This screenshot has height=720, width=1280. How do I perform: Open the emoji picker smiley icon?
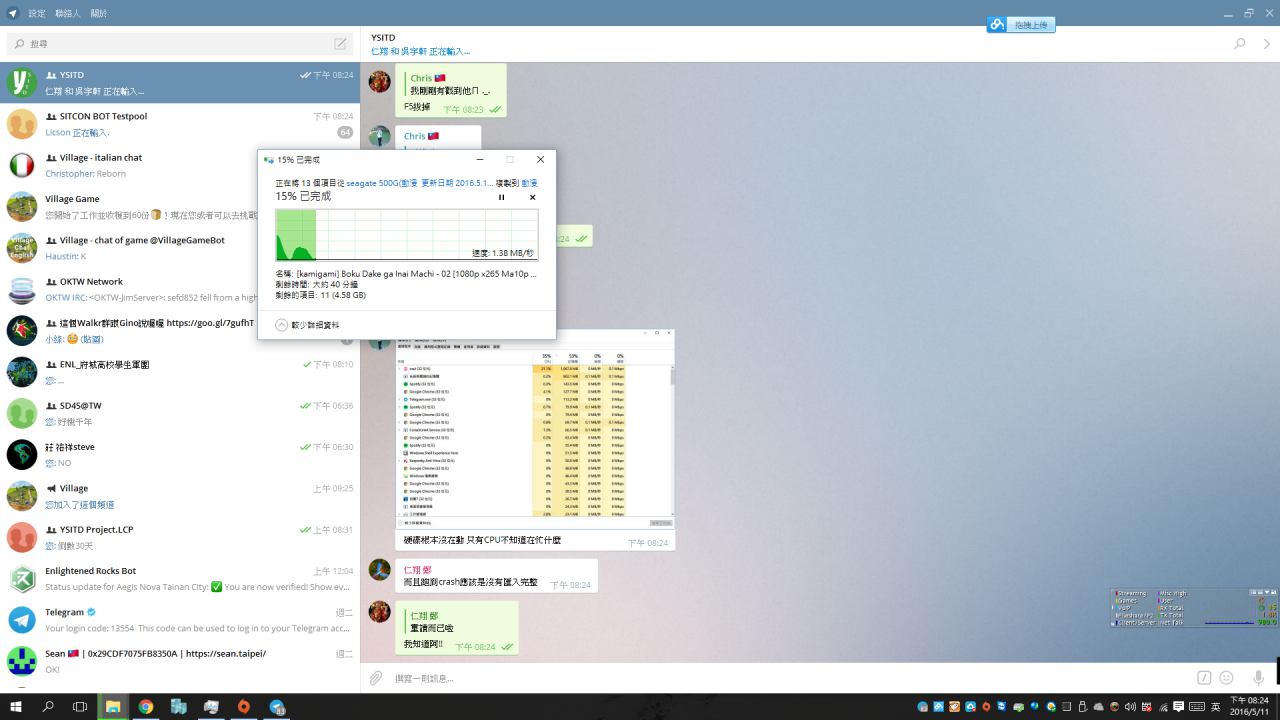click(1226, 678)
